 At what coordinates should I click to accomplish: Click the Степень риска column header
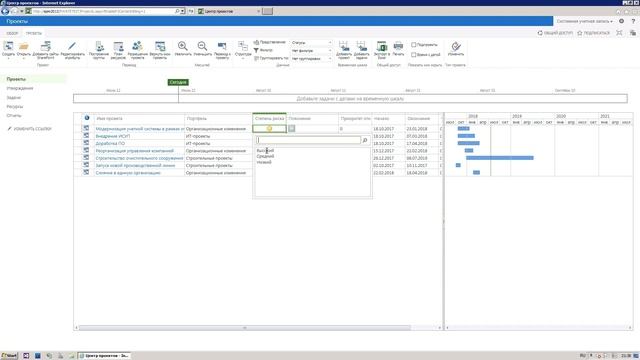point(269,118)
